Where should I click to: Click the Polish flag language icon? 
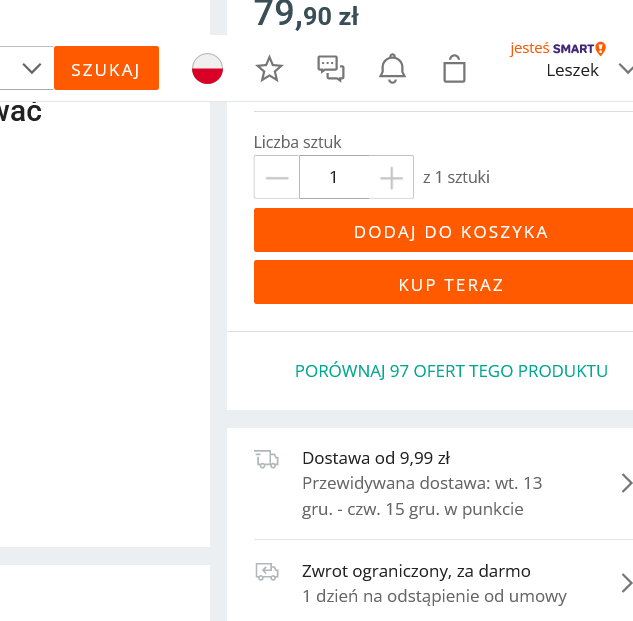point(207,68)
